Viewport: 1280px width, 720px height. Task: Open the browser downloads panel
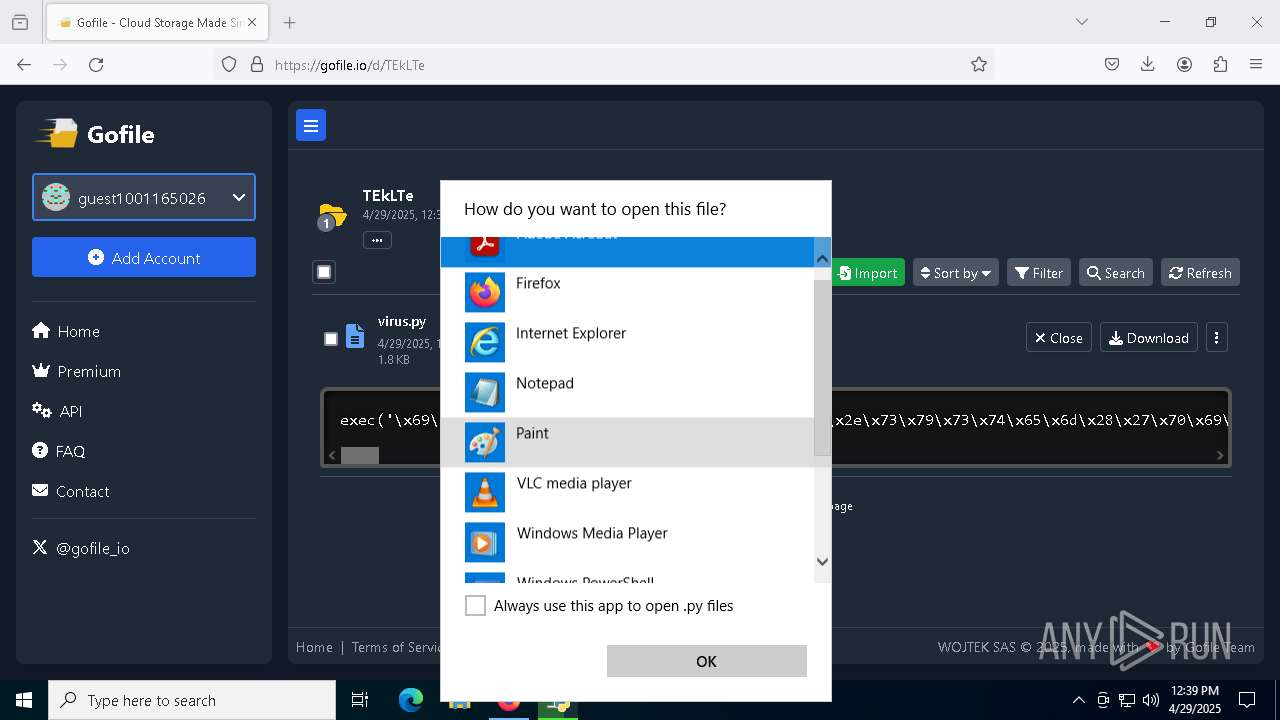click(1148, 64)
